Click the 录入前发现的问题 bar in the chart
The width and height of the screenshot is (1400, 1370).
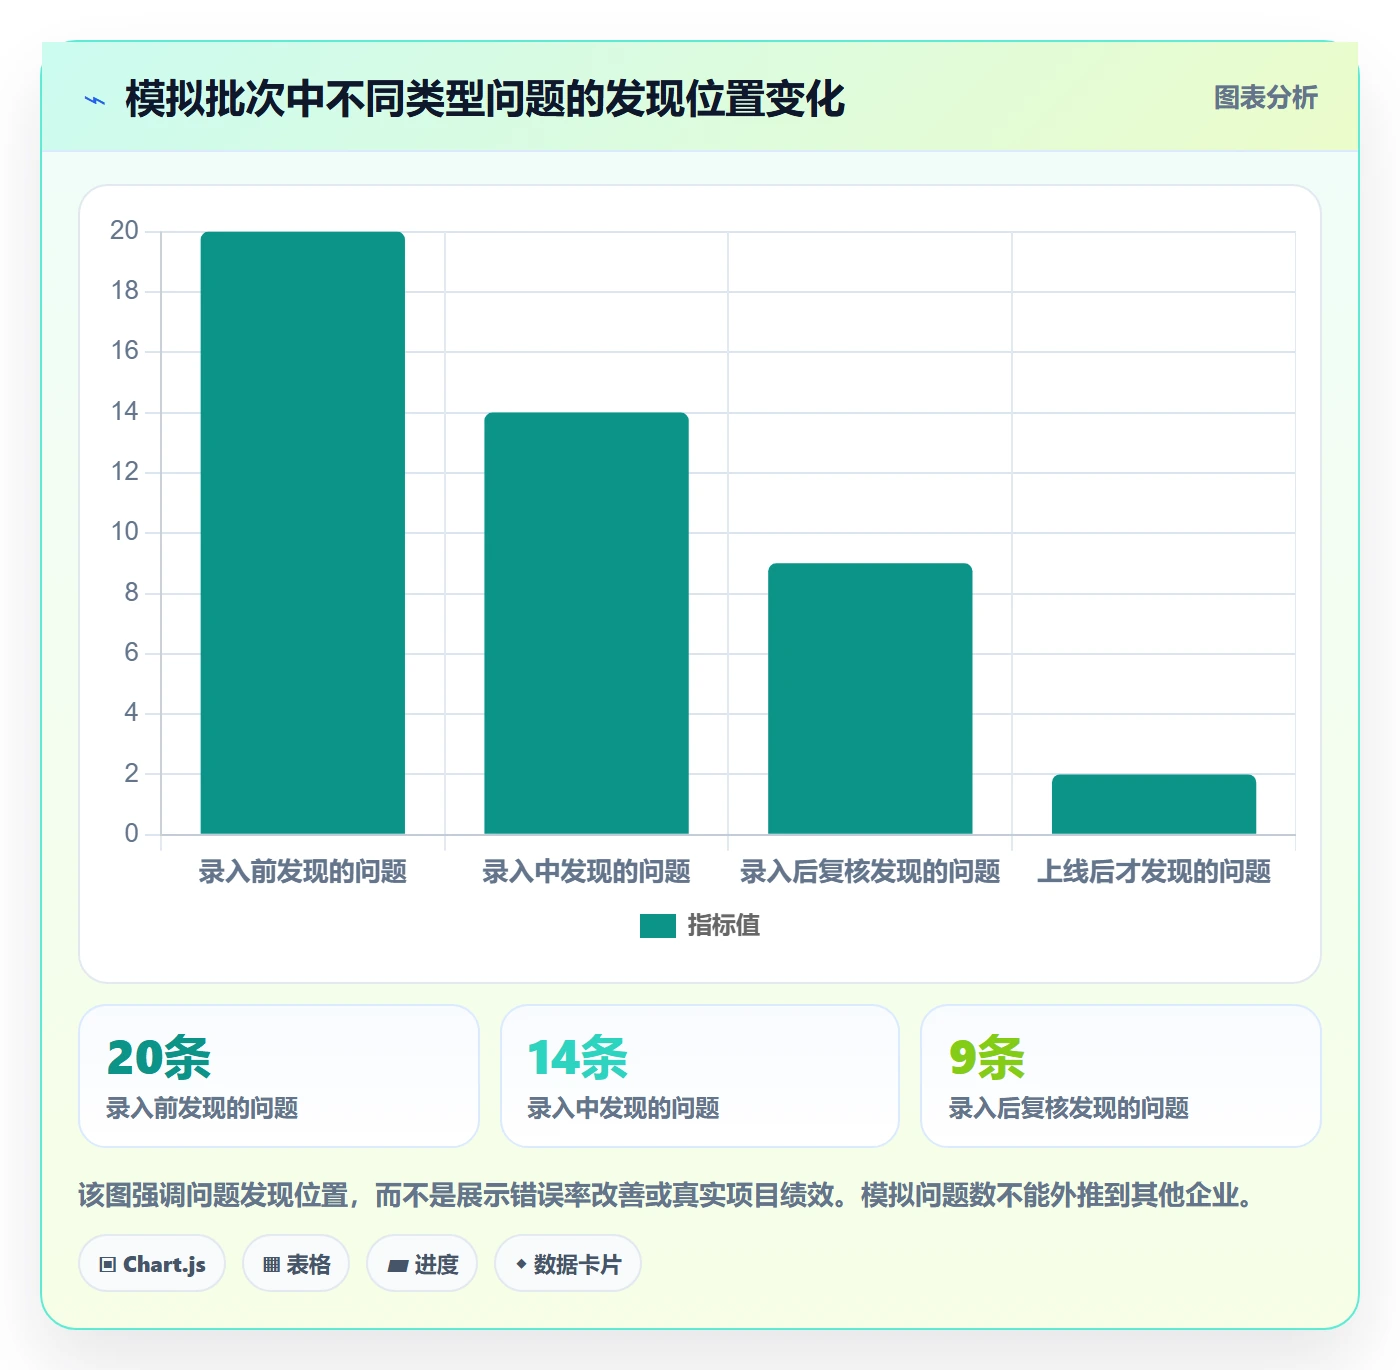coord(303,533)
